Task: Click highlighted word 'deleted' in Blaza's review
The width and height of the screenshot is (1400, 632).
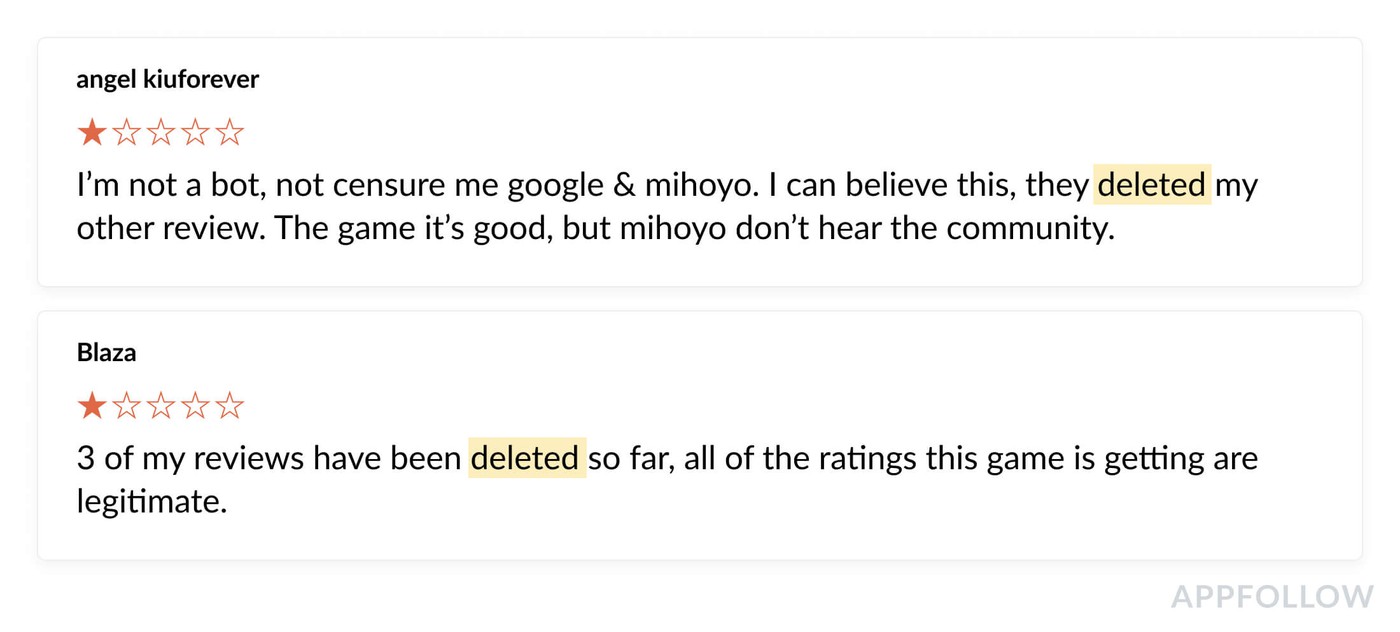Action: 526,458
